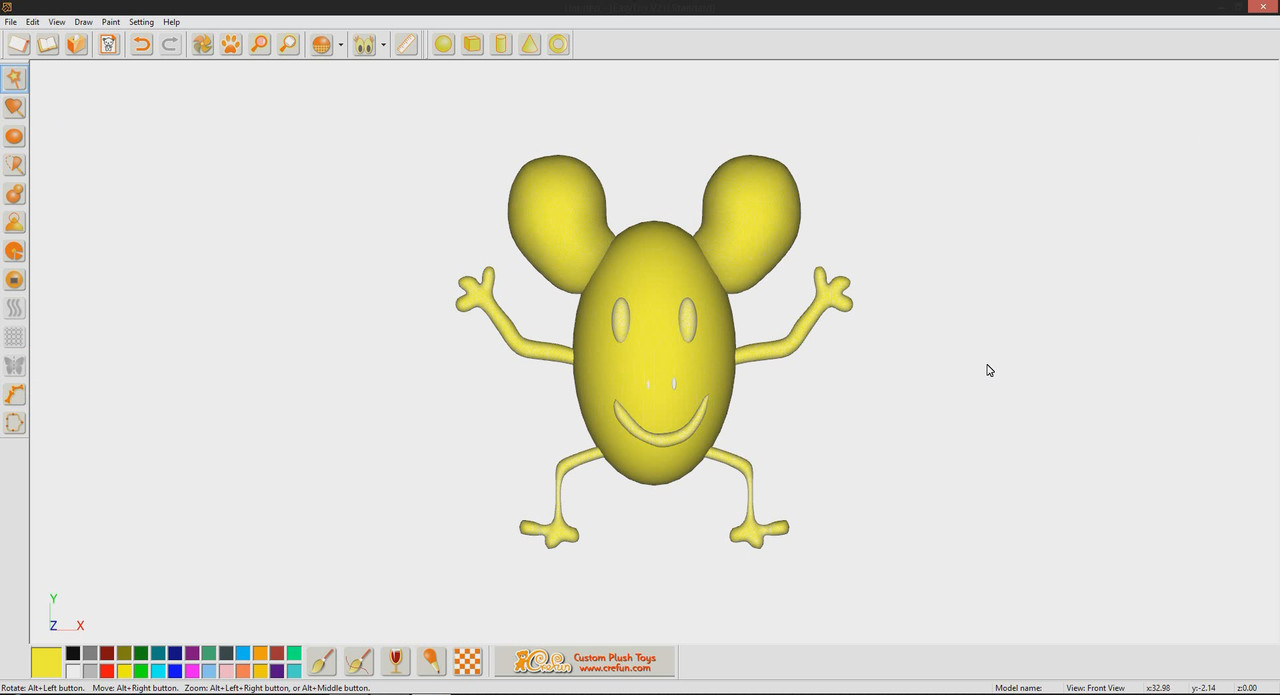Select the pie-slice cut tool
This screenshot has width=1280, height=695.
pyautogui.click(x=15, y=251)
